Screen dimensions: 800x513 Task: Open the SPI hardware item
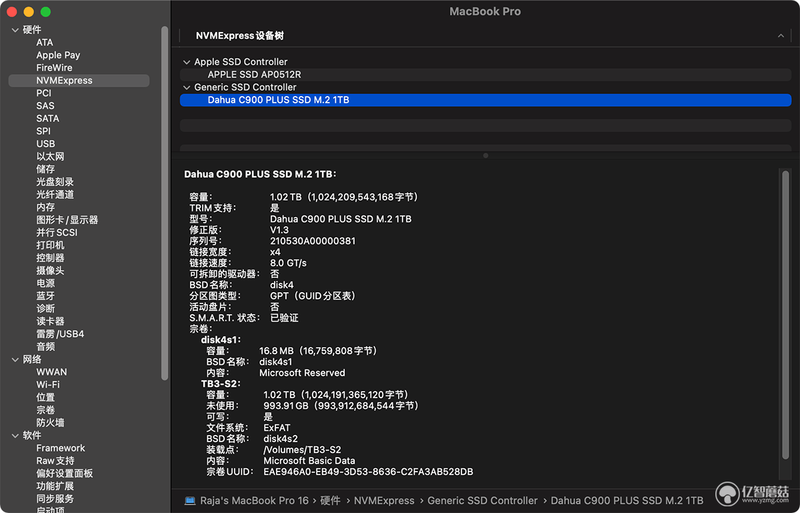(43, 131)
